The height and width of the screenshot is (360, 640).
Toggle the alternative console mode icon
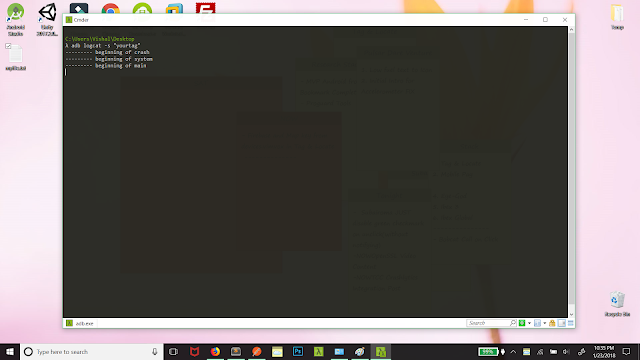[x=562, y=323]
